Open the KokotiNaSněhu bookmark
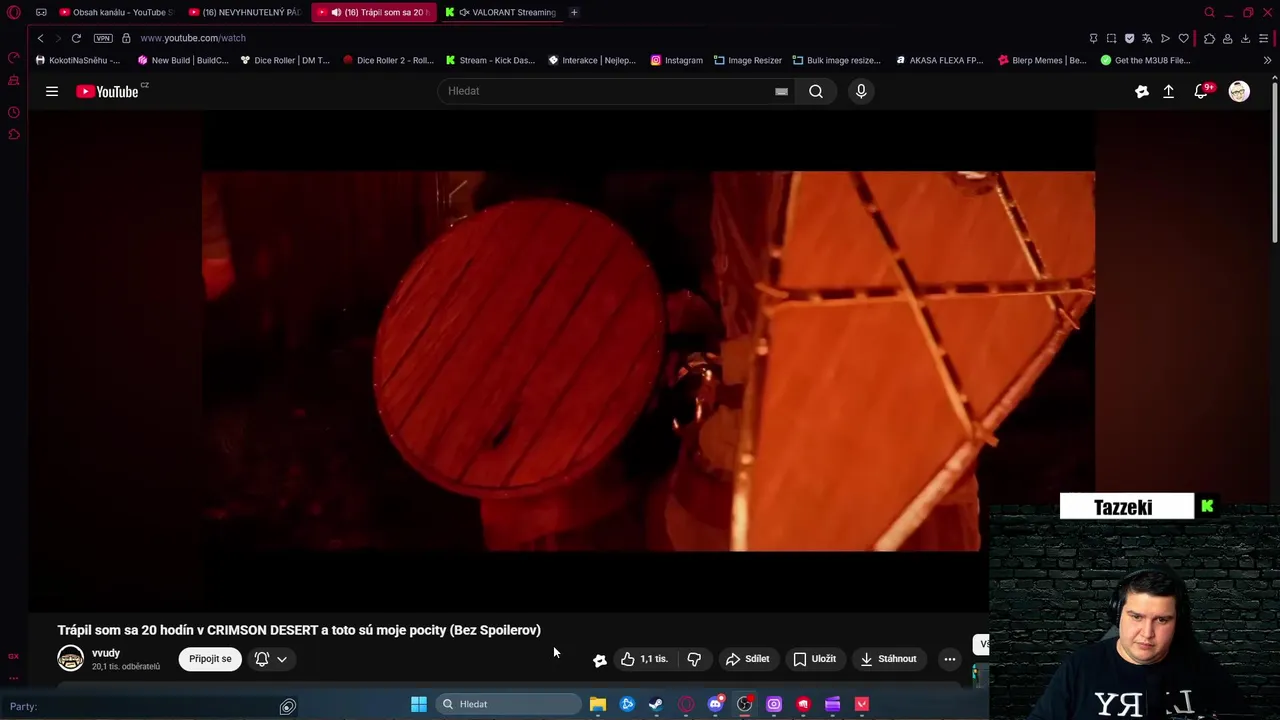Image resolution: width=1280 pixels, height=720 pixels. [x=77, y=60]
